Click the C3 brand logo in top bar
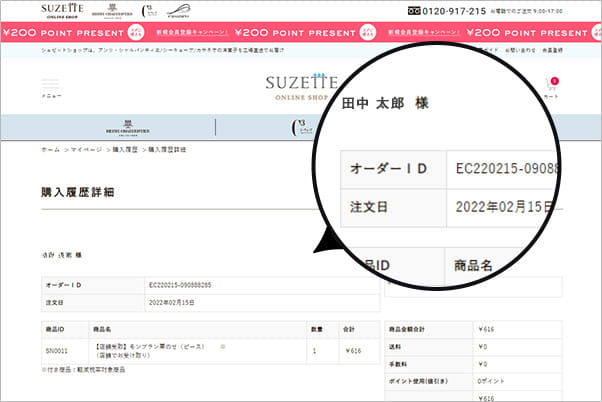The height and width of the screenshot is (402, 602). [148, 11]
